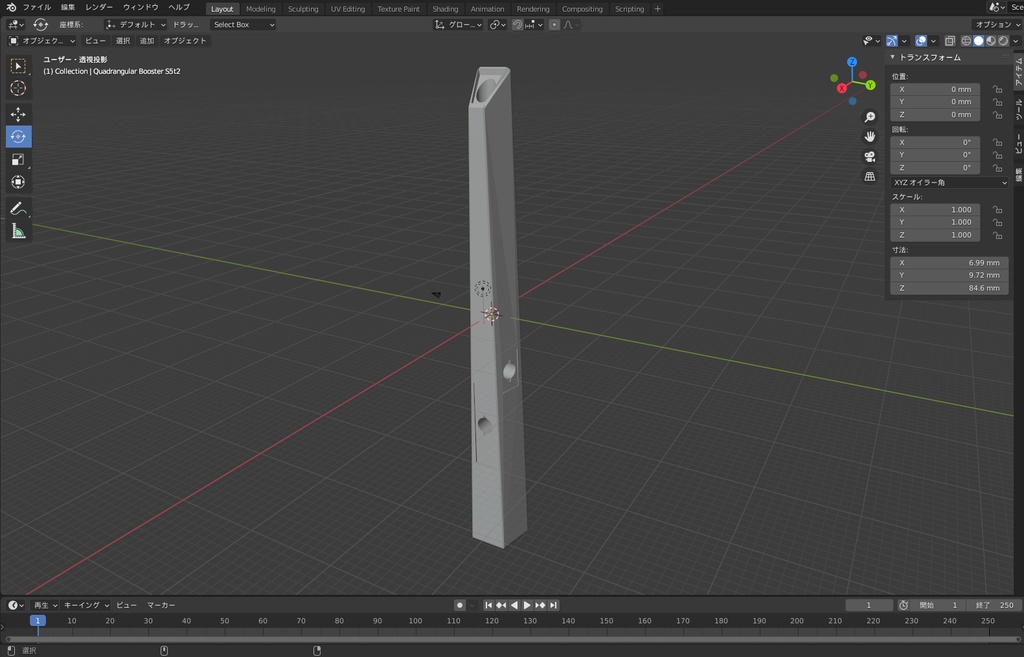Open the pivot point dropdown
The image size is (1024, 657).
click(x=498, y=25)
